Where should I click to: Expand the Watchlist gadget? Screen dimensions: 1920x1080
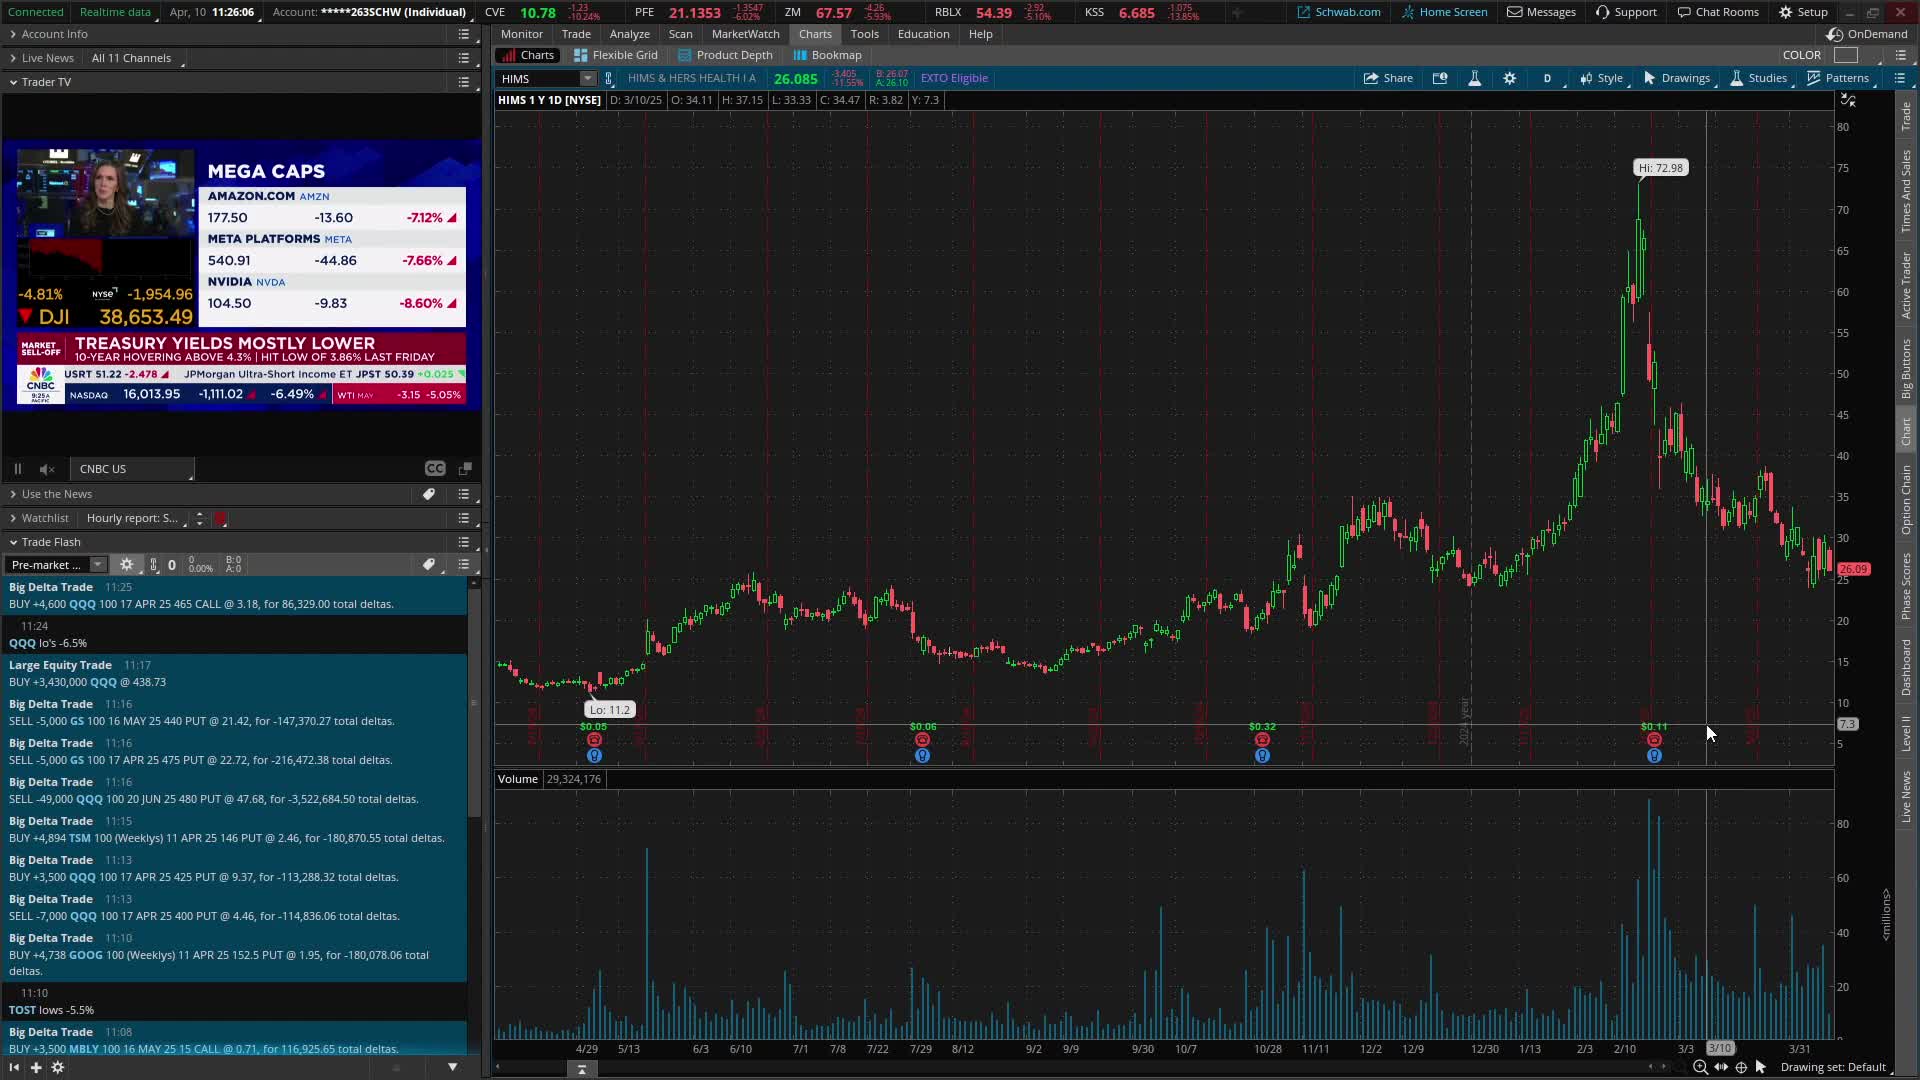tap(13, 518)
